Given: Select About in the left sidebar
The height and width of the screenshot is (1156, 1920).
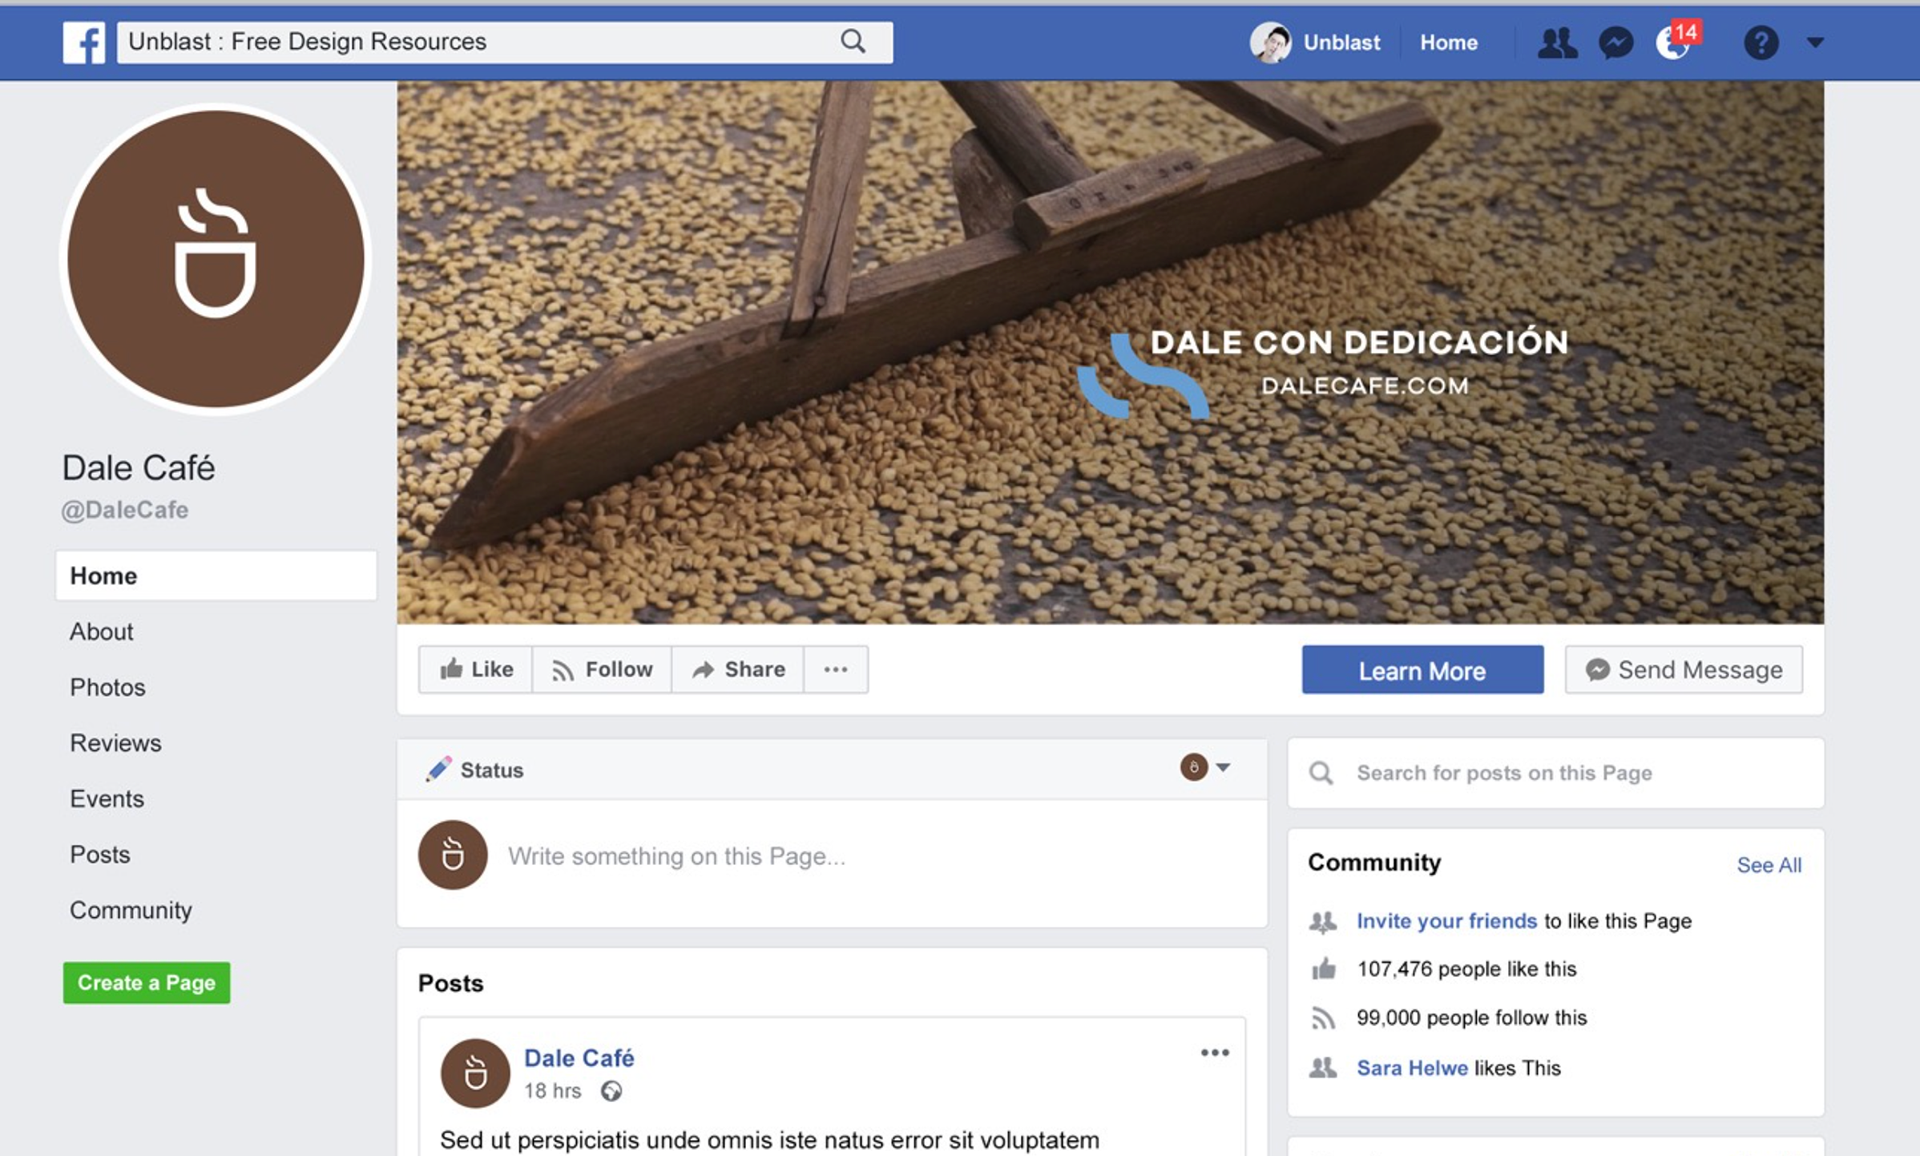Looking at the screenshot, I should pyautogui.click(x=101, y=632).
